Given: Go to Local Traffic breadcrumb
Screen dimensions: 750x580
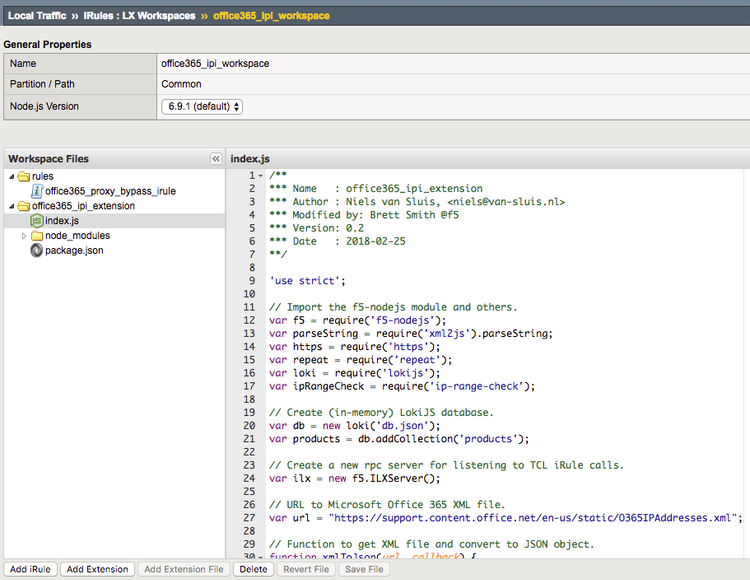Looking at the screenshot, I should pyautogui.click(x=37, y=16).
